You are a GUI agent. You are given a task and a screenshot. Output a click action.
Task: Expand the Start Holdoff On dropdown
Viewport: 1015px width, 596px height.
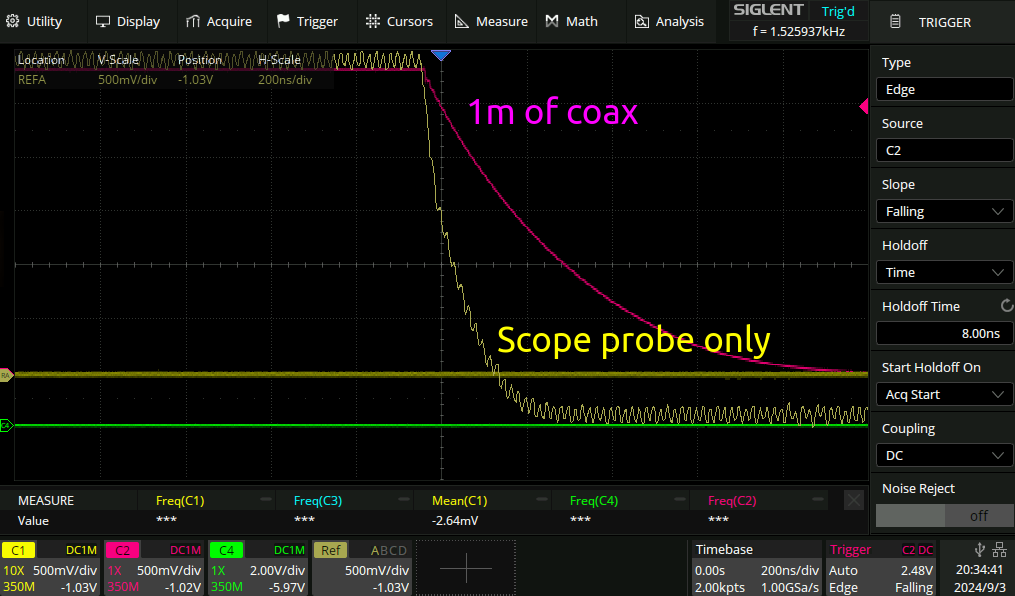[x=944, y=394]
